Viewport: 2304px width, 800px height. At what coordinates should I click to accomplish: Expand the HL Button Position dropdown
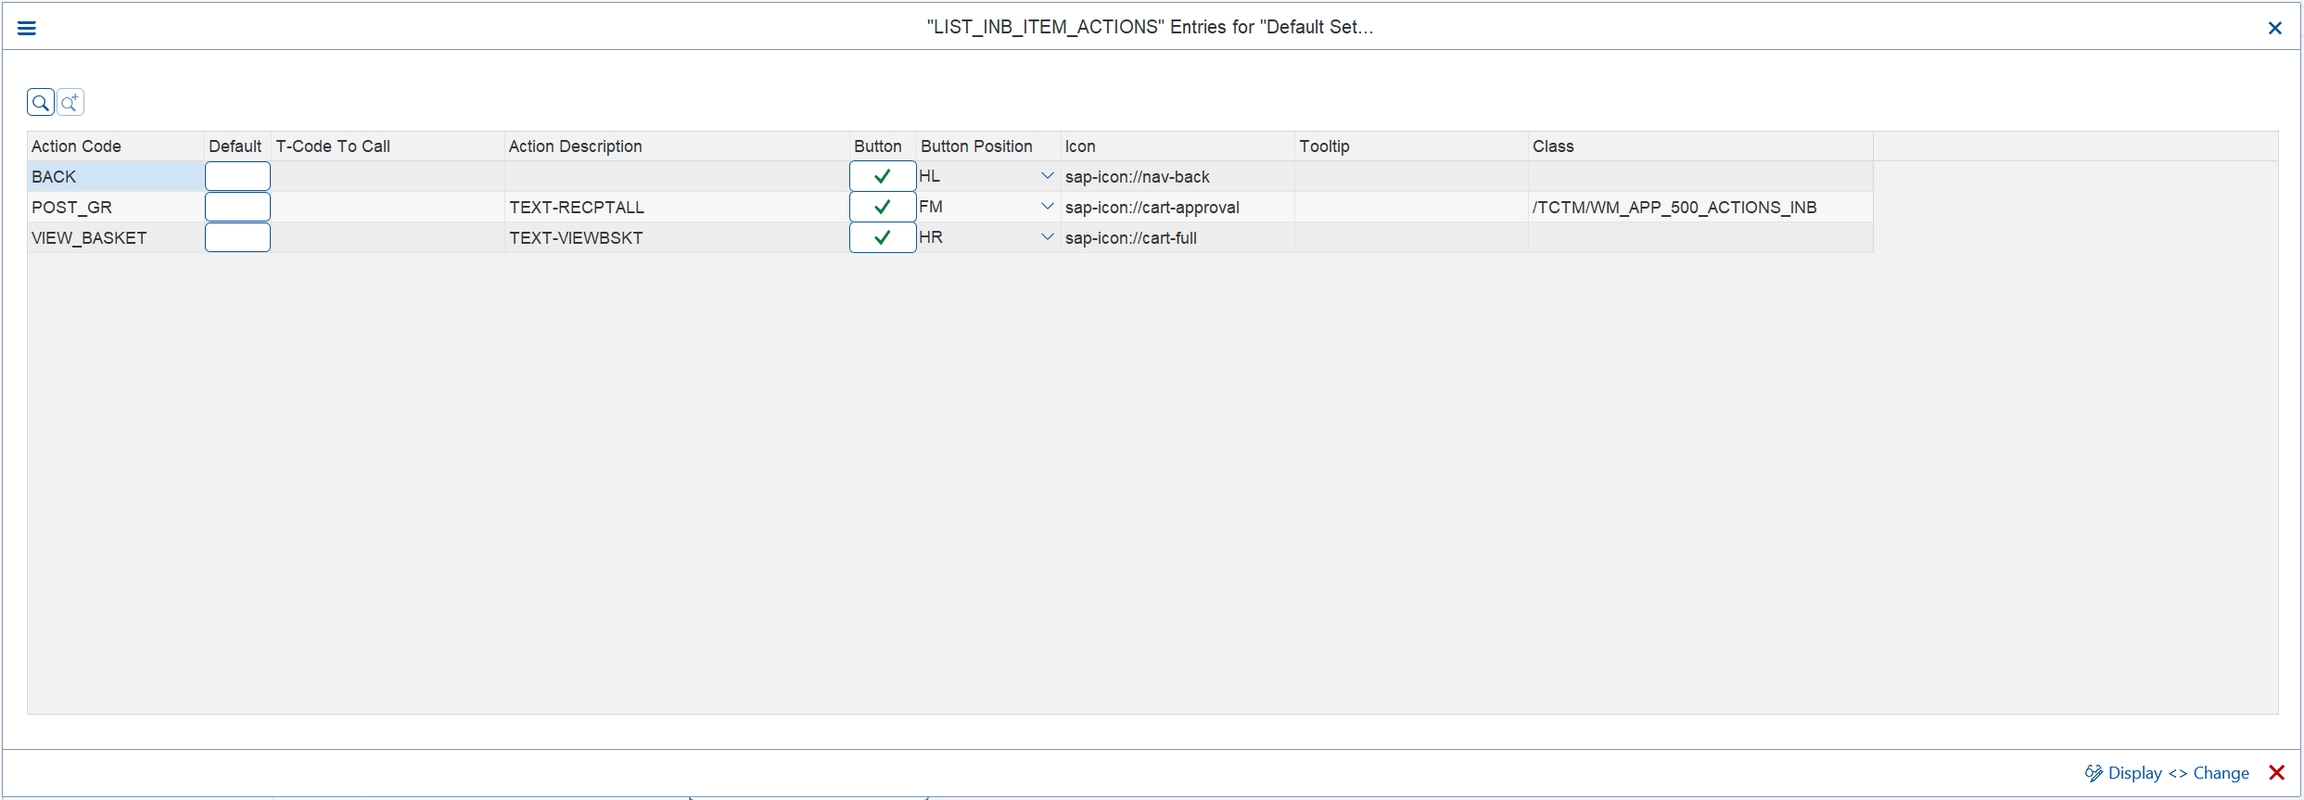click(1047, 176)
